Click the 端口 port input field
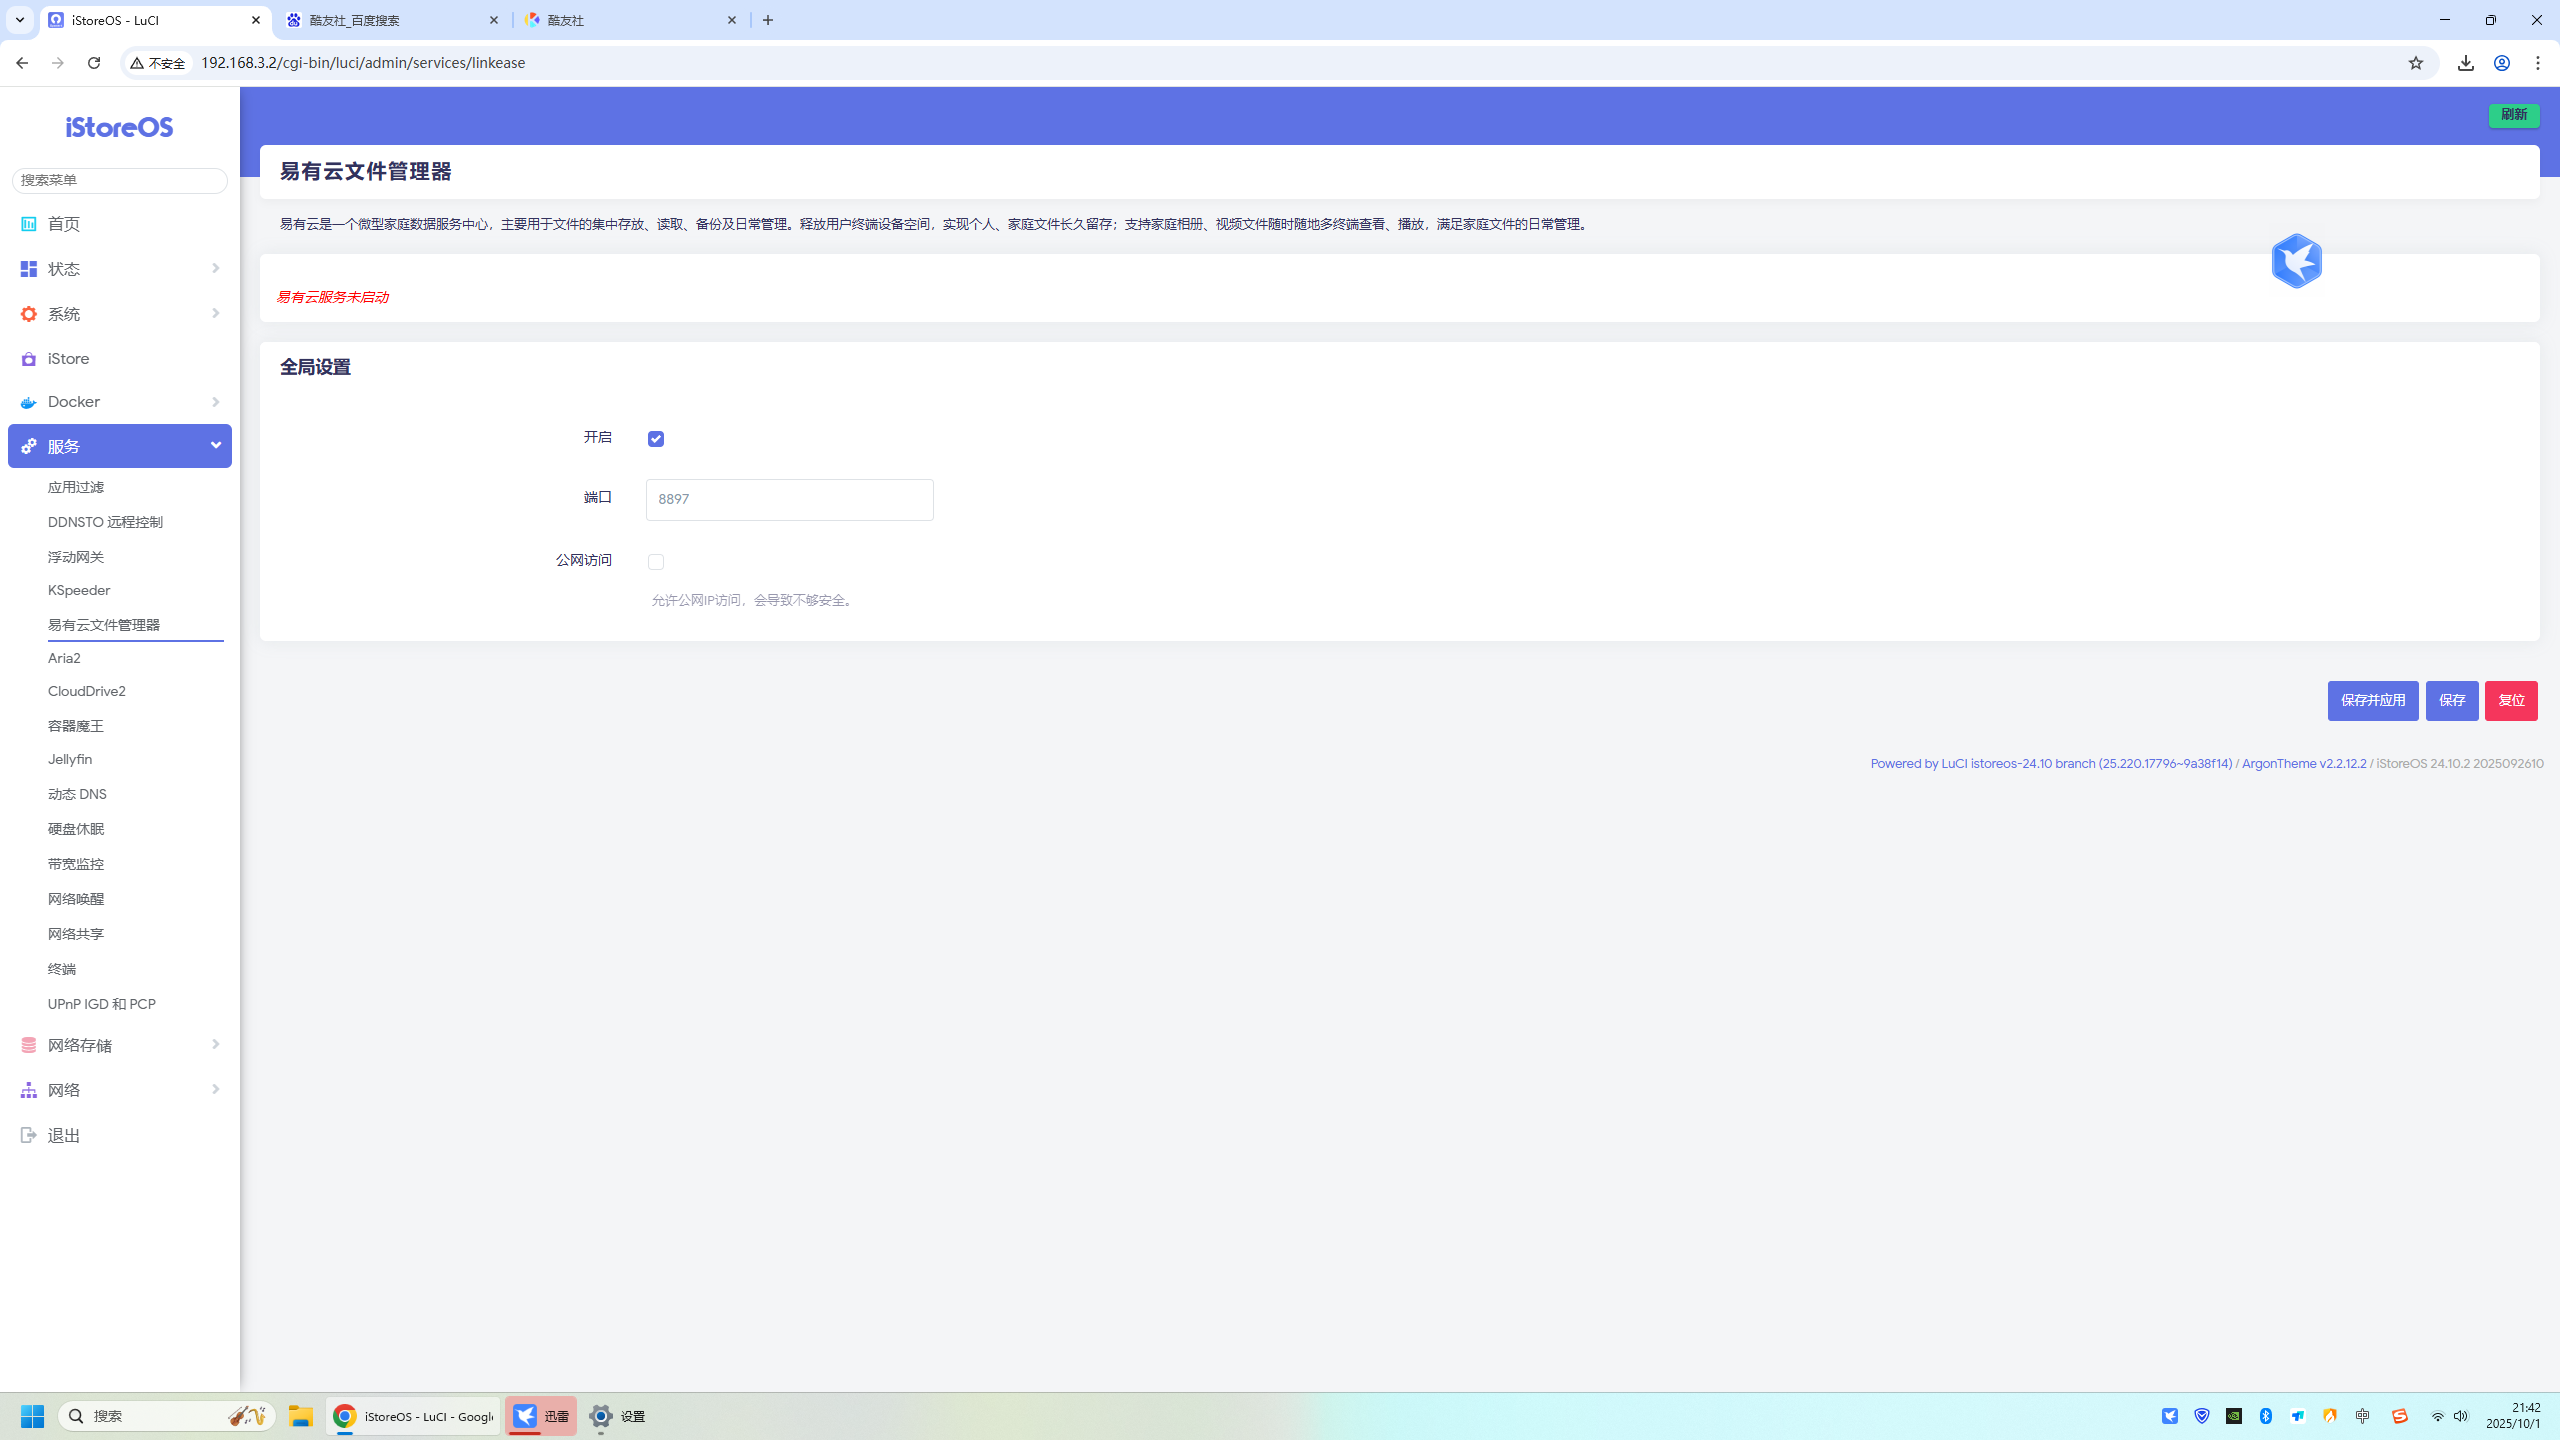The width and height of the screenshot is (2560, 1440). (x=789, y=499)
